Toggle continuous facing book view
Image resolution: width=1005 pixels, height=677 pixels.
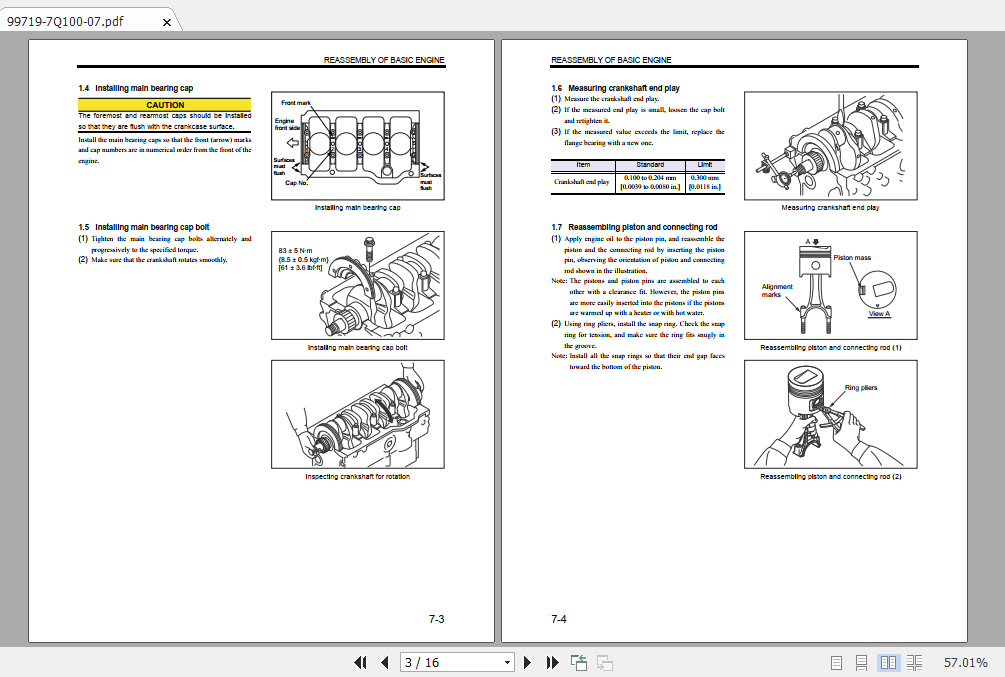(x=915, y=662)
